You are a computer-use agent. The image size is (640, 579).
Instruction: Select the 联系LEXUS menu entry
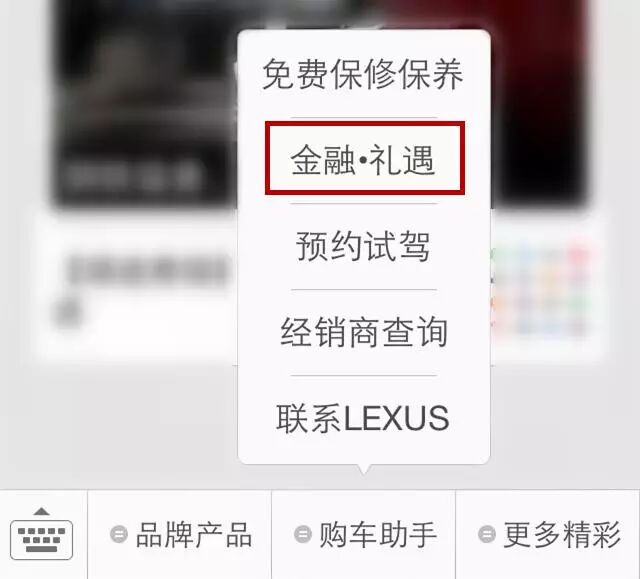[x=363, y=418]
